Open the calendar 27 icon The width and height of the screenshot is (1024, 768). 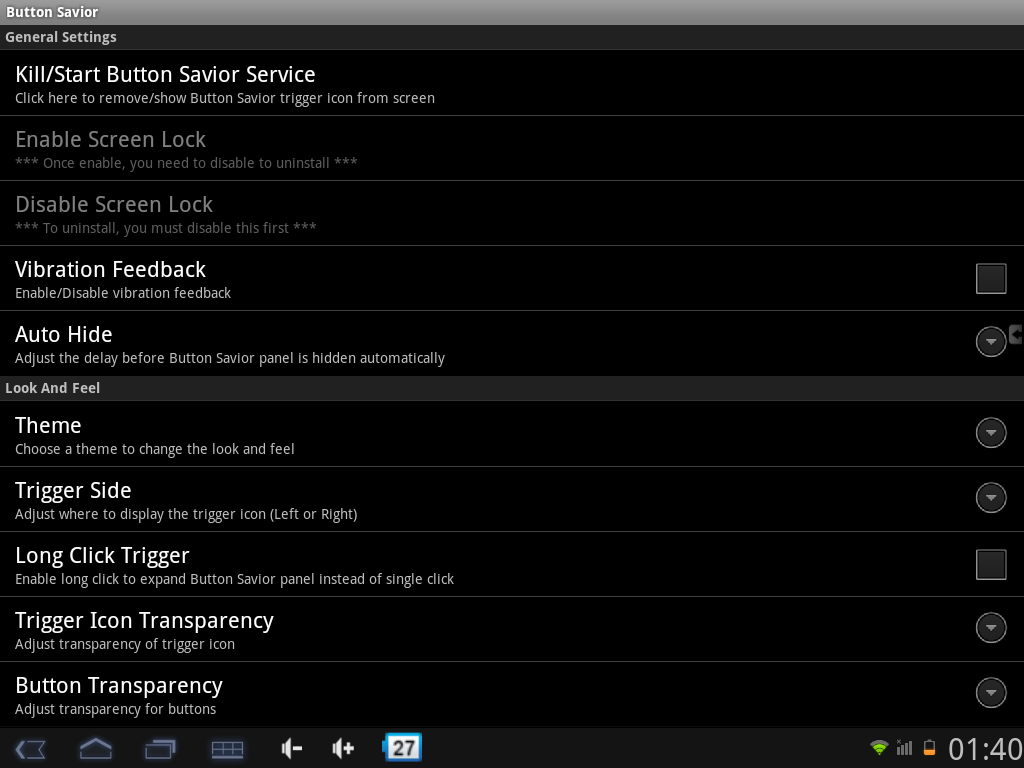tap(402, 747)
